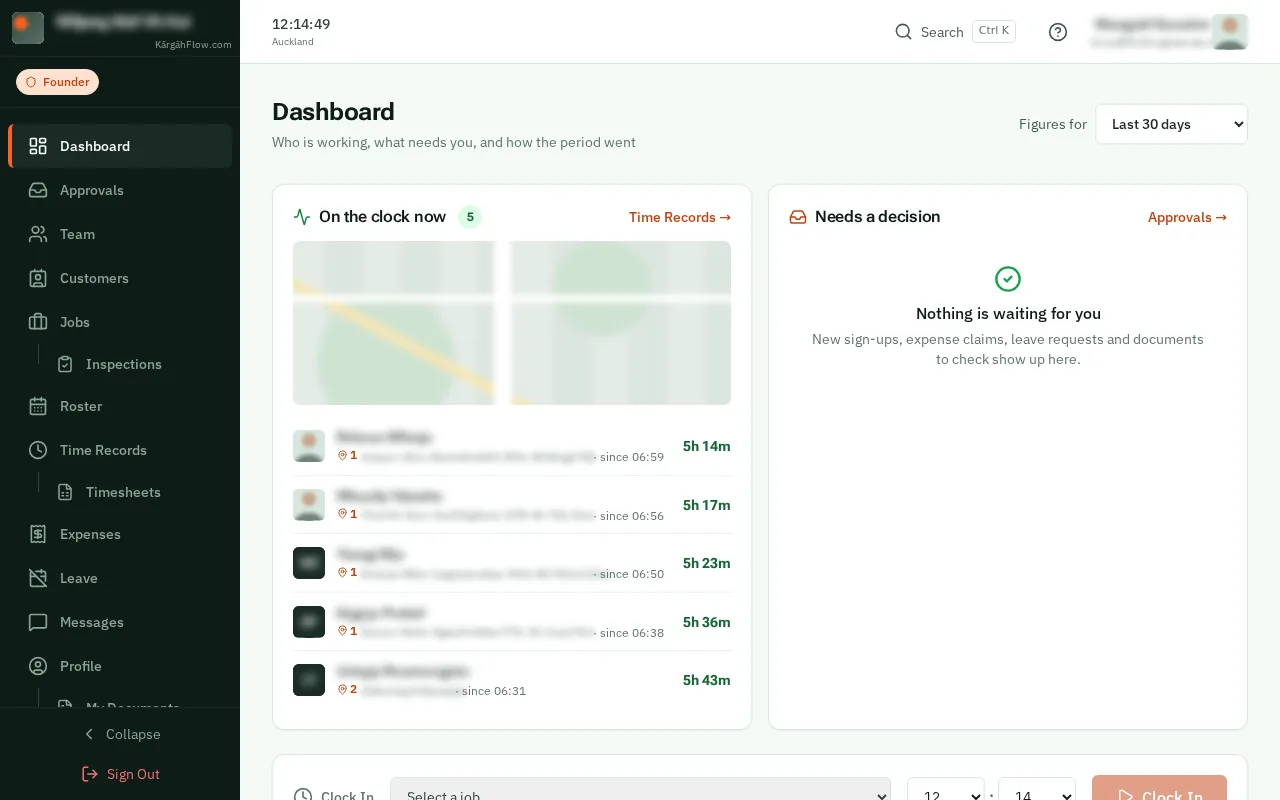The image size is (1280, 800).
Task: Click the Approvals inbox icon in sidebar
Action: coord(38,190)
